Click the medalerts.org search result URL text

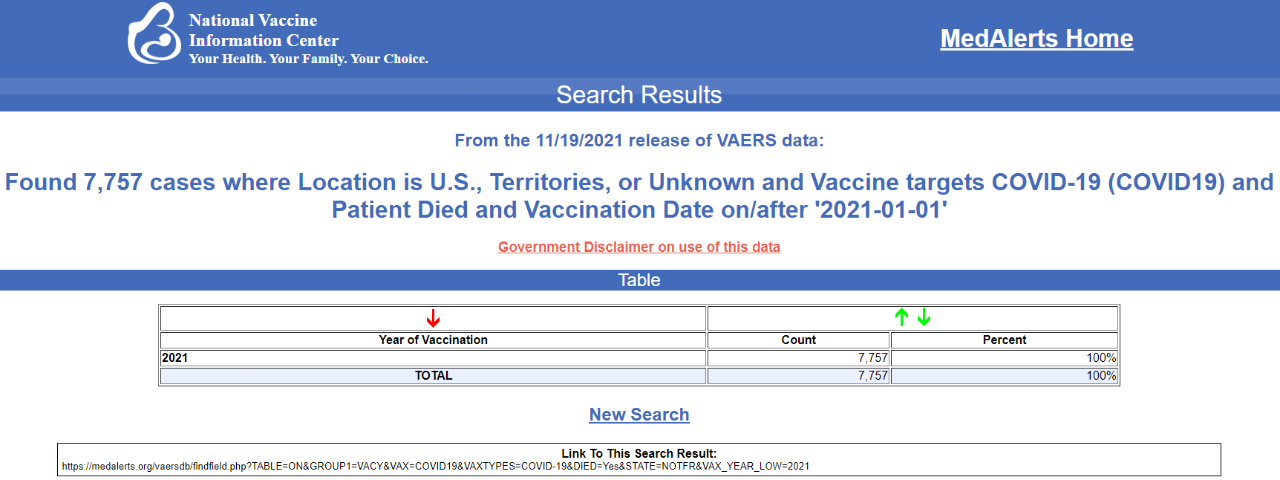[435, 466]
